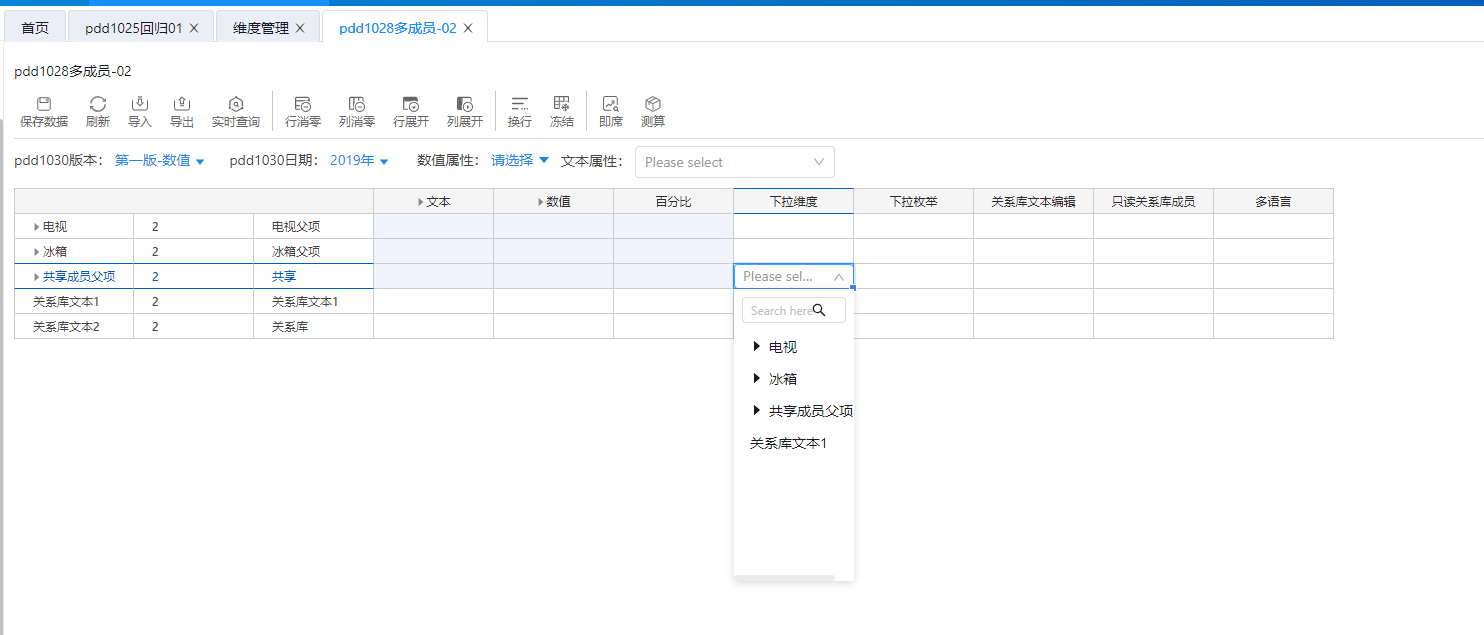Open 实时查询 real-time query tool
The image size is (1484, 635).
coord(235,104)
